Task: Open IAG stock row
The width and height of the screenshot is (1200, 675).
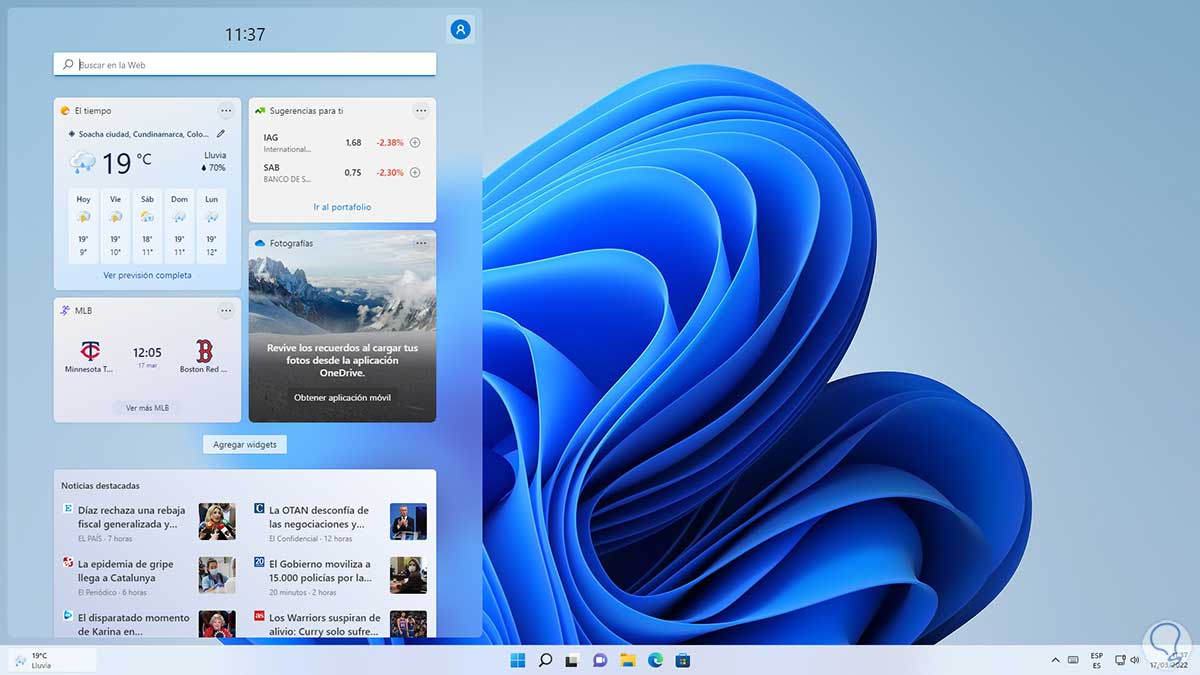Action: [x=342, y=143]
